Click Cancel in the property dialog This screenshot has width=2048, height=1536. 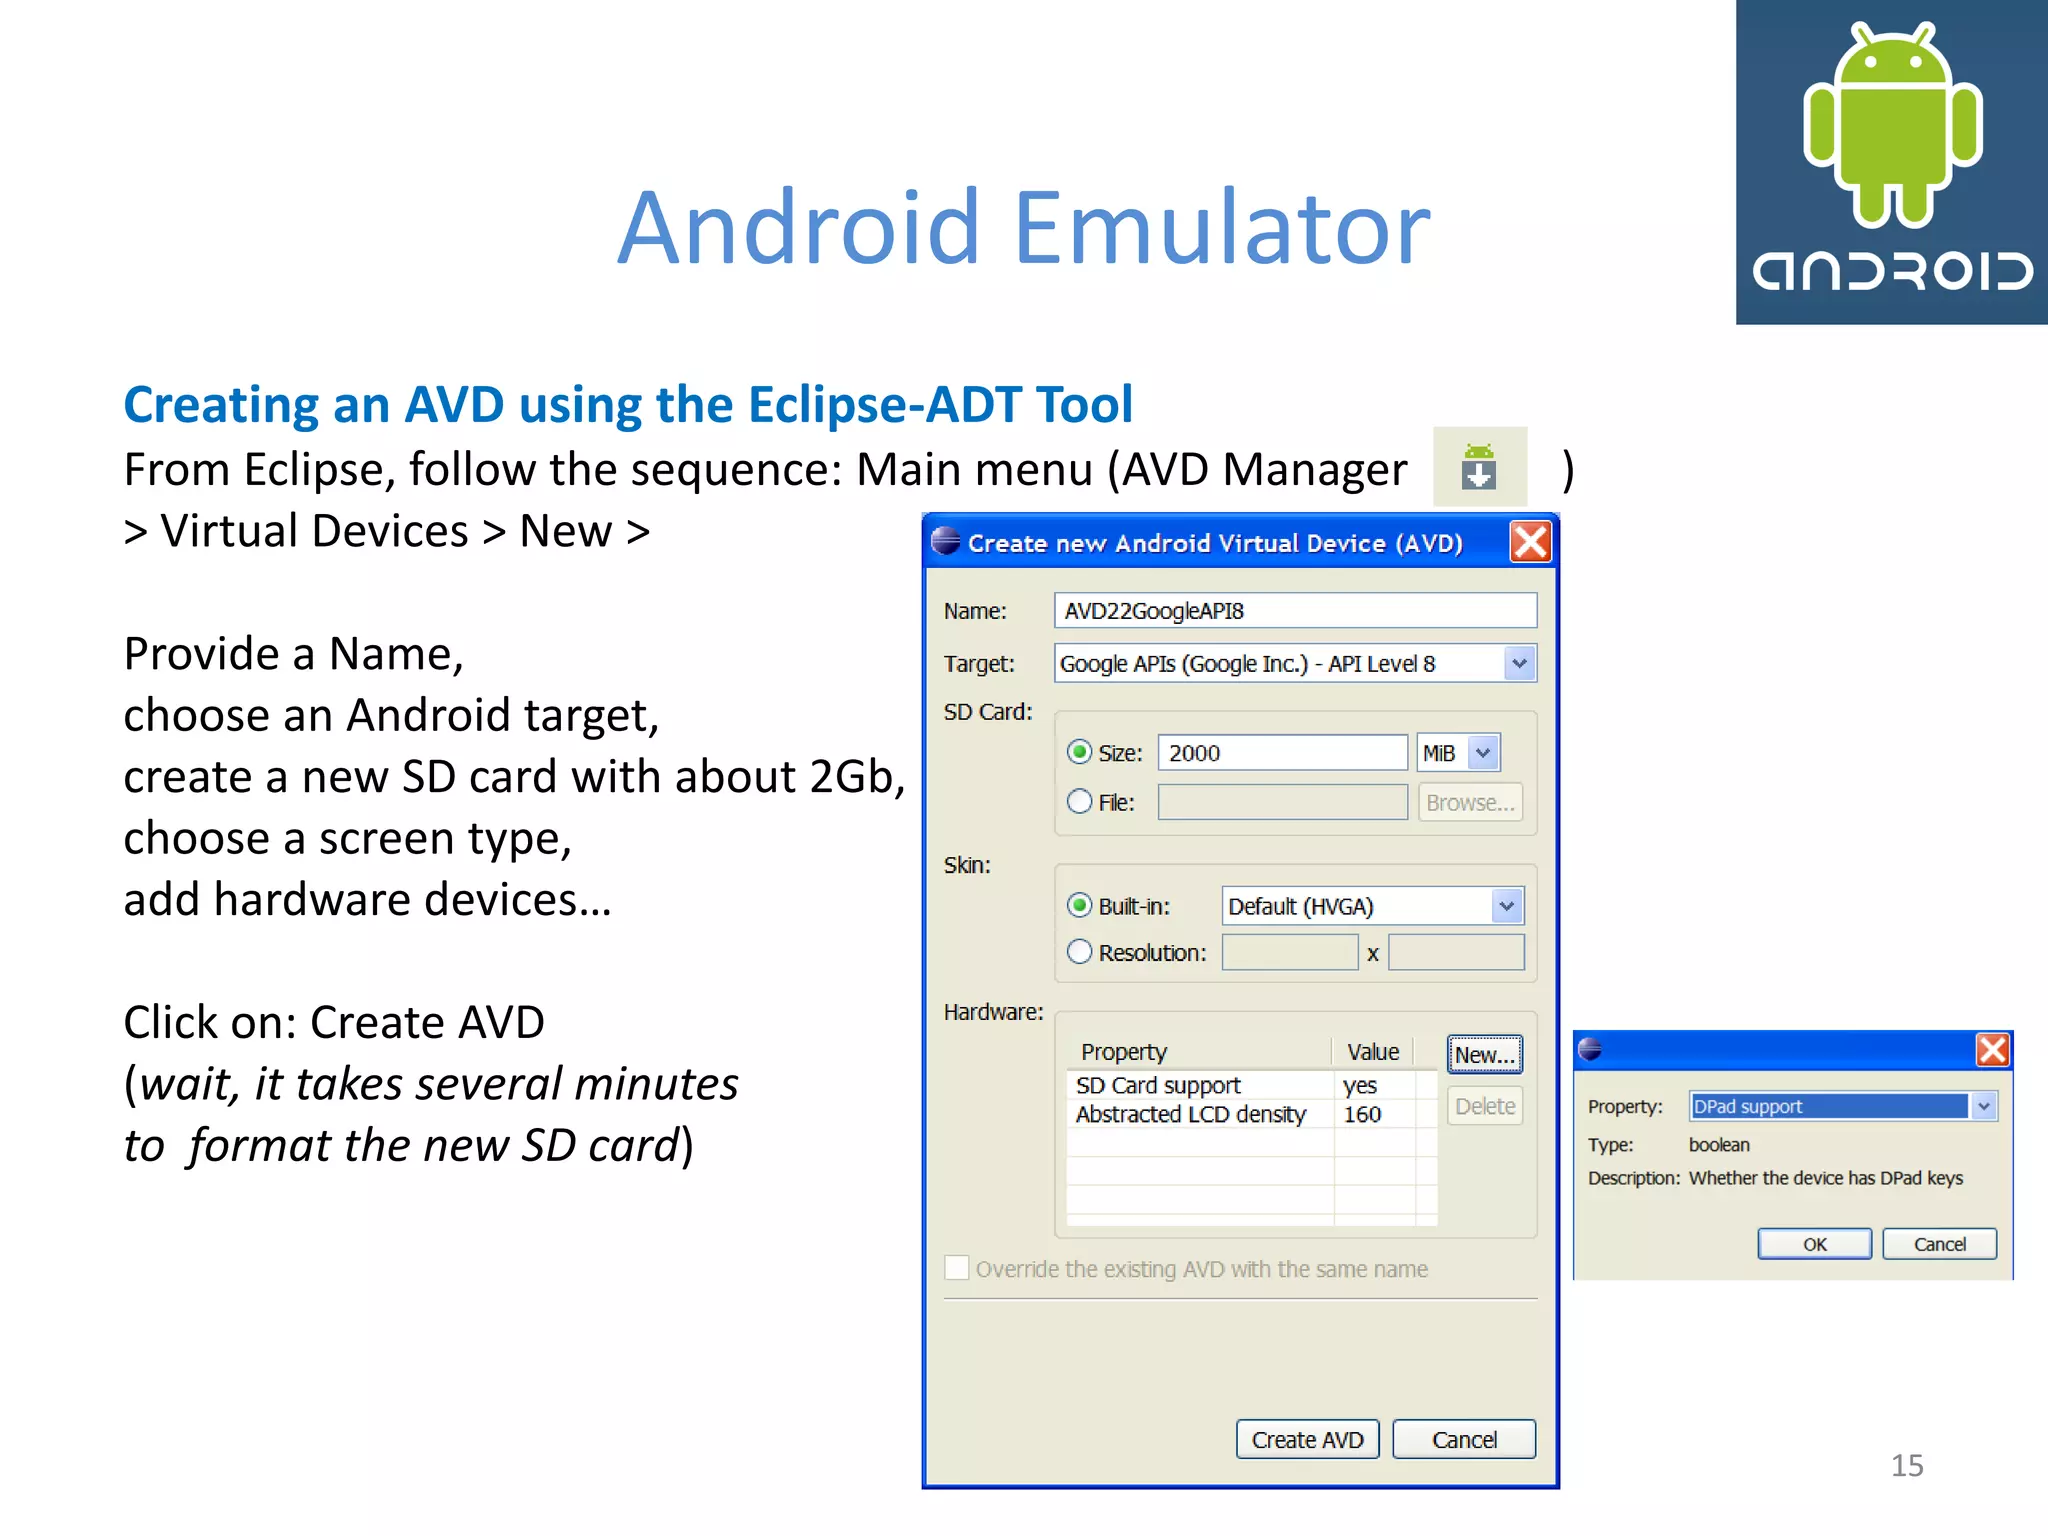coord(1939,1244)
